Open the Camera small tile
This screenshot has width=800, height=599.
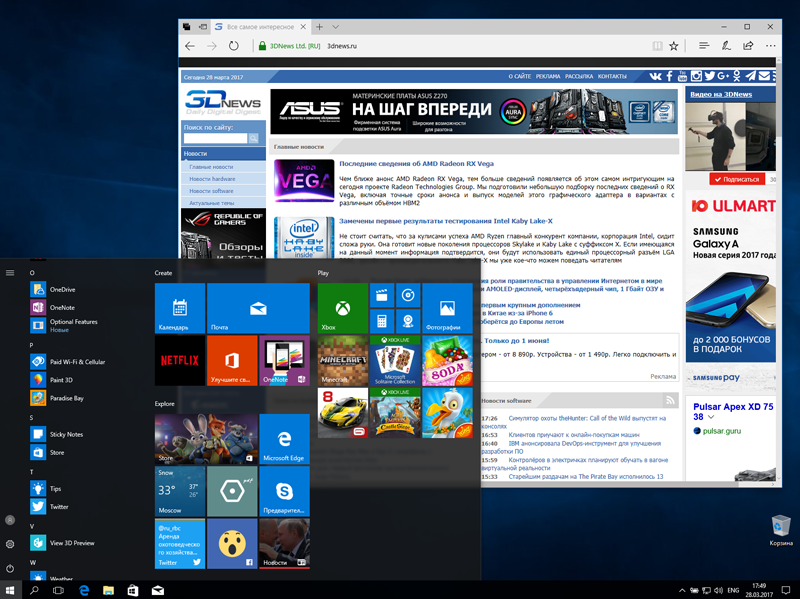[408, 321]
